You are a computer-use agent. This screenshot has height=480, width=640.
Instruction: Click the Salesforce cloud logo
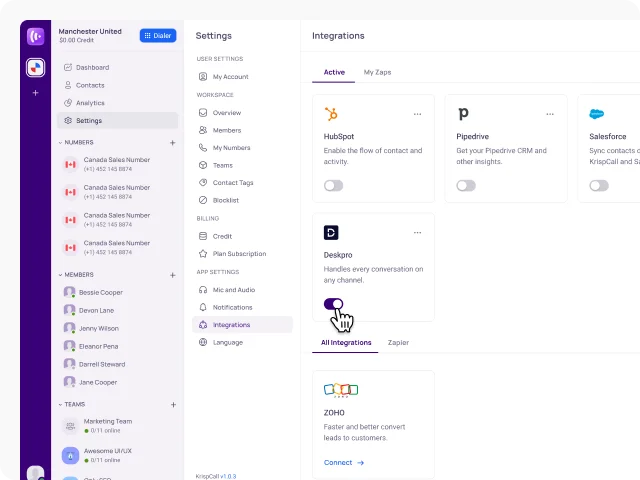coord(596,114)
